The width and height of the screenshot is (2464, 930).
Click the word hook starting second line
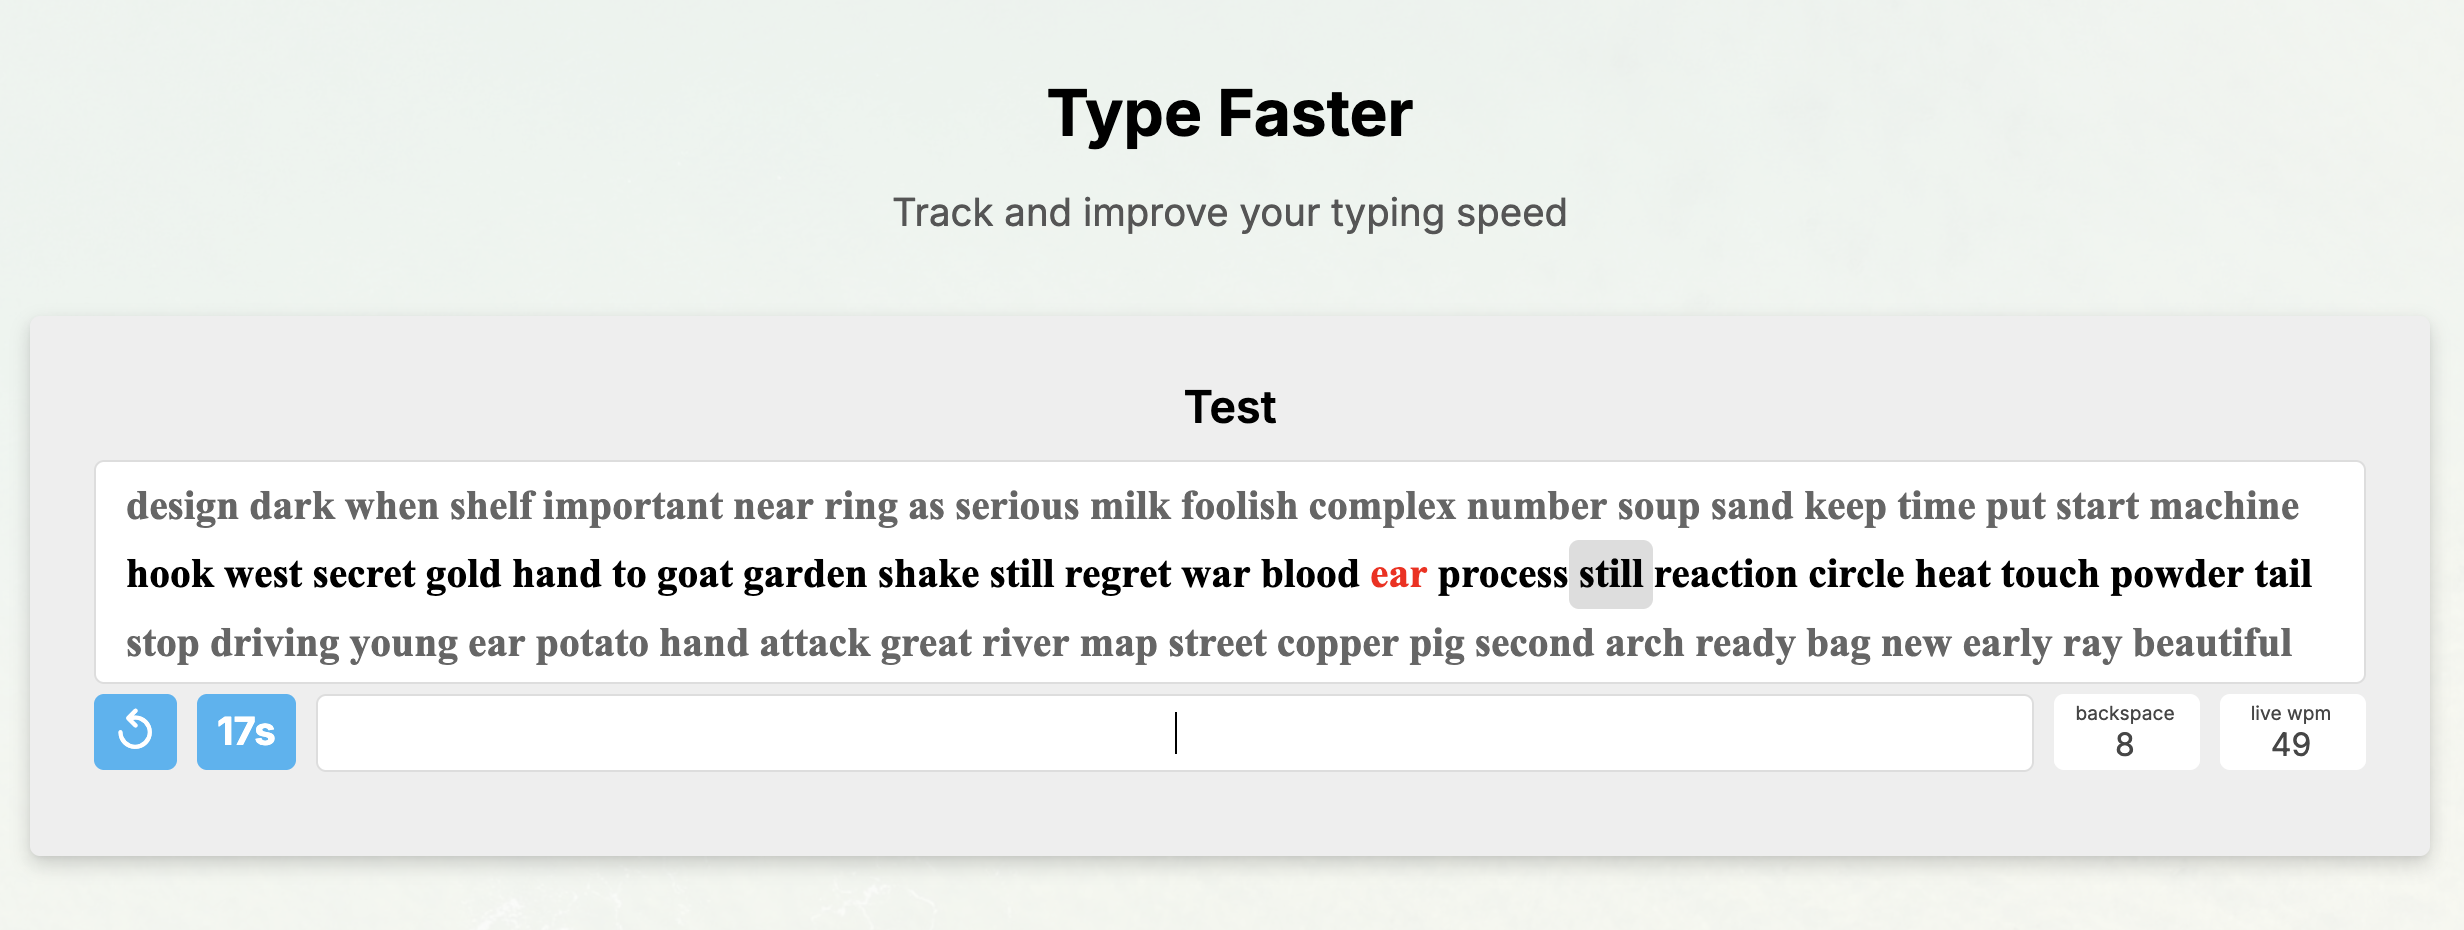[x=168, y=575]
